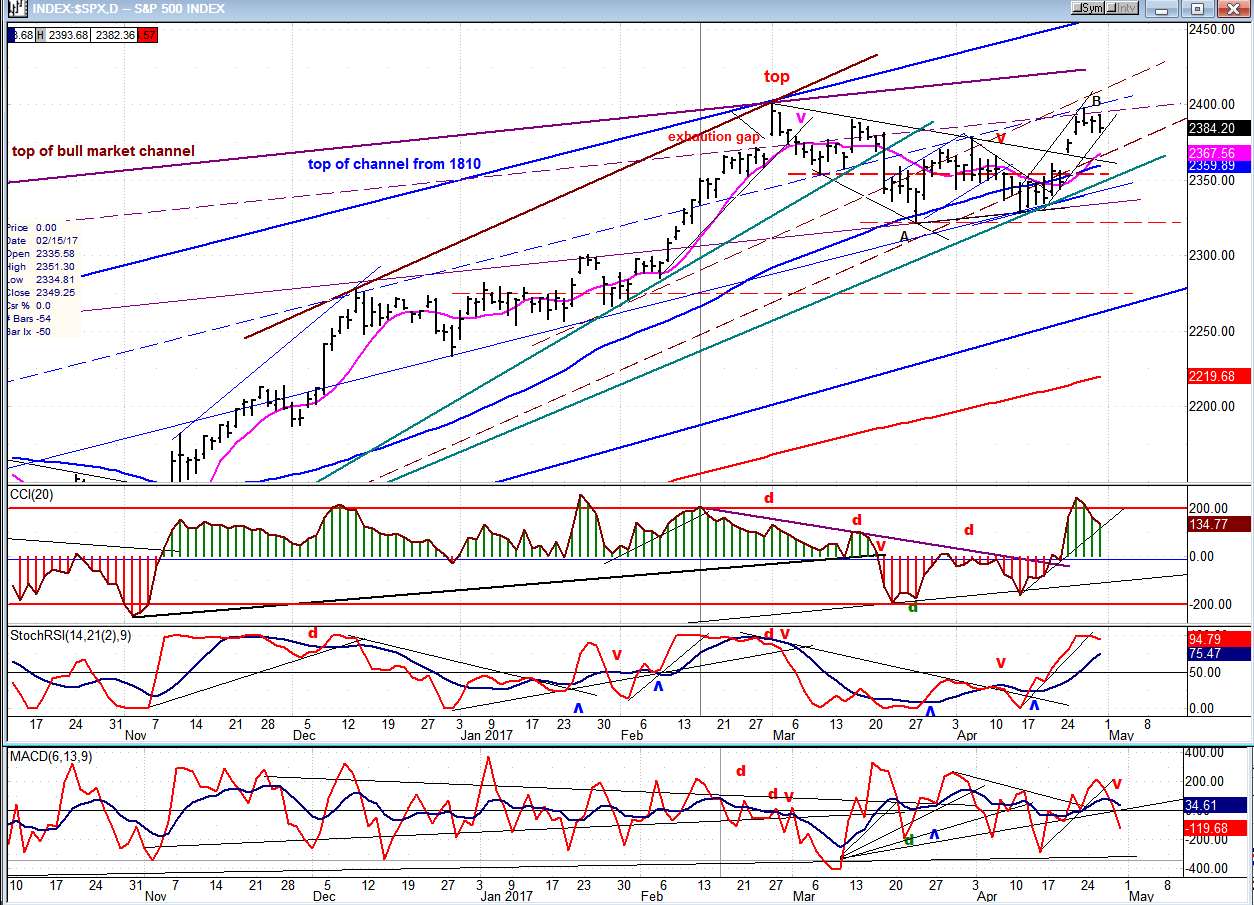Select the CCI(20) indicator label

click(32, 494)
